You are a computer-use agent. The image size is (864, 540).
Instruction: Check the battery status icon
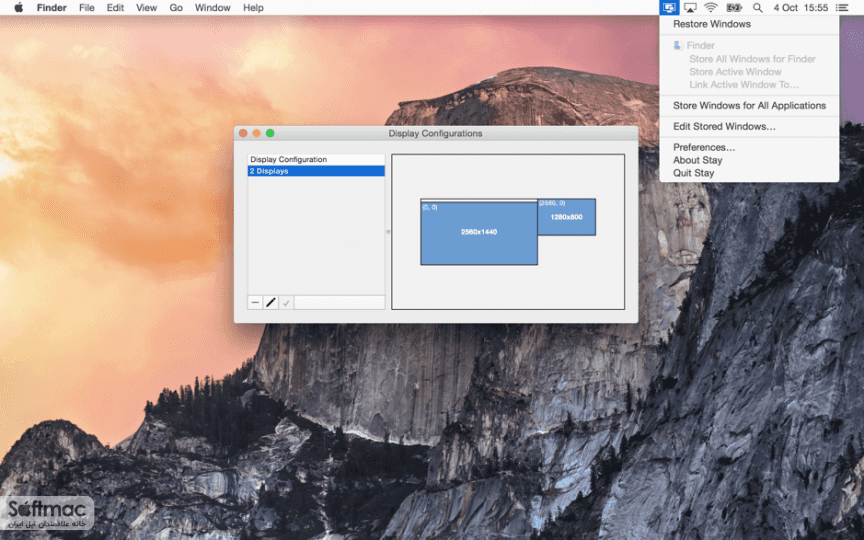click(734, 8)
